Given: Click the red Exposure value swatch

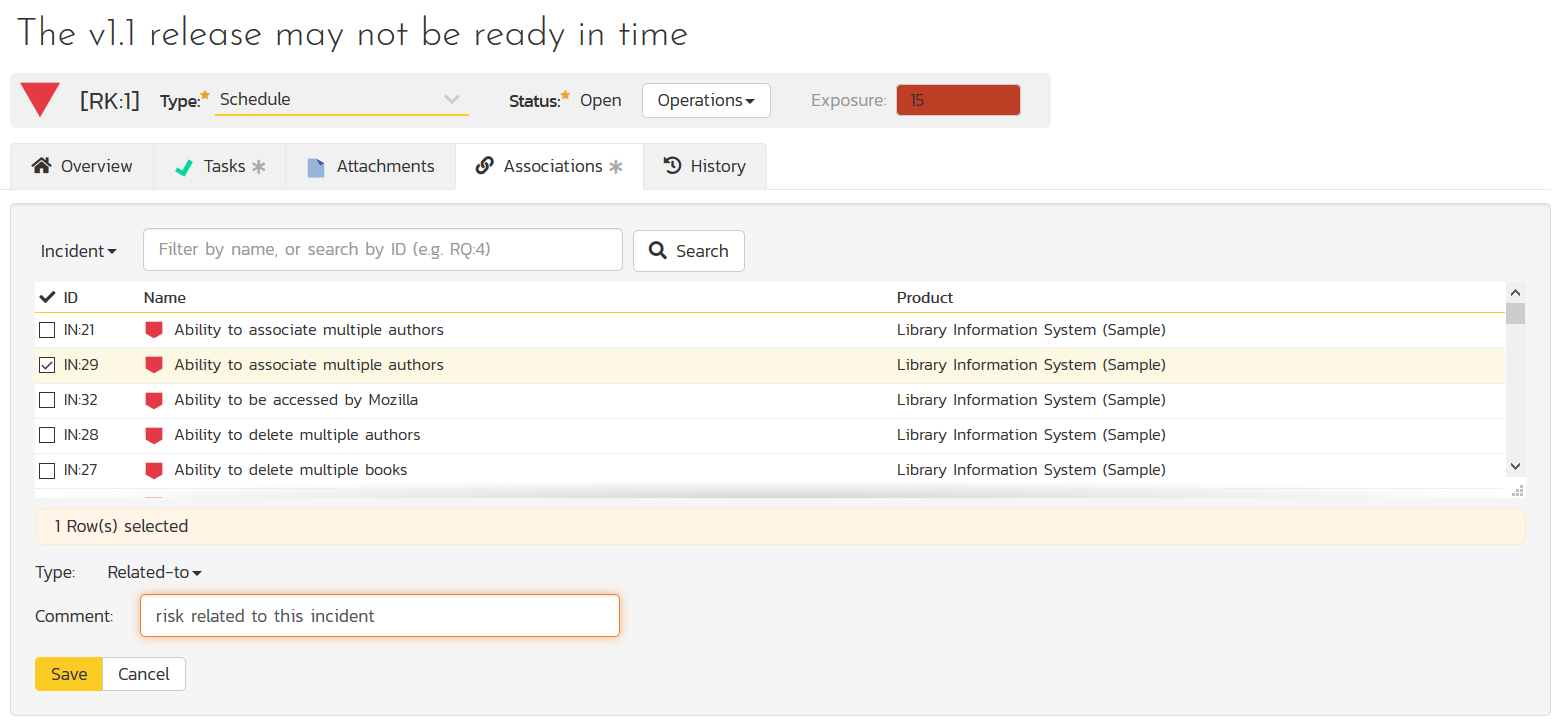Looking at the screenshot, I should coord(957,100).
